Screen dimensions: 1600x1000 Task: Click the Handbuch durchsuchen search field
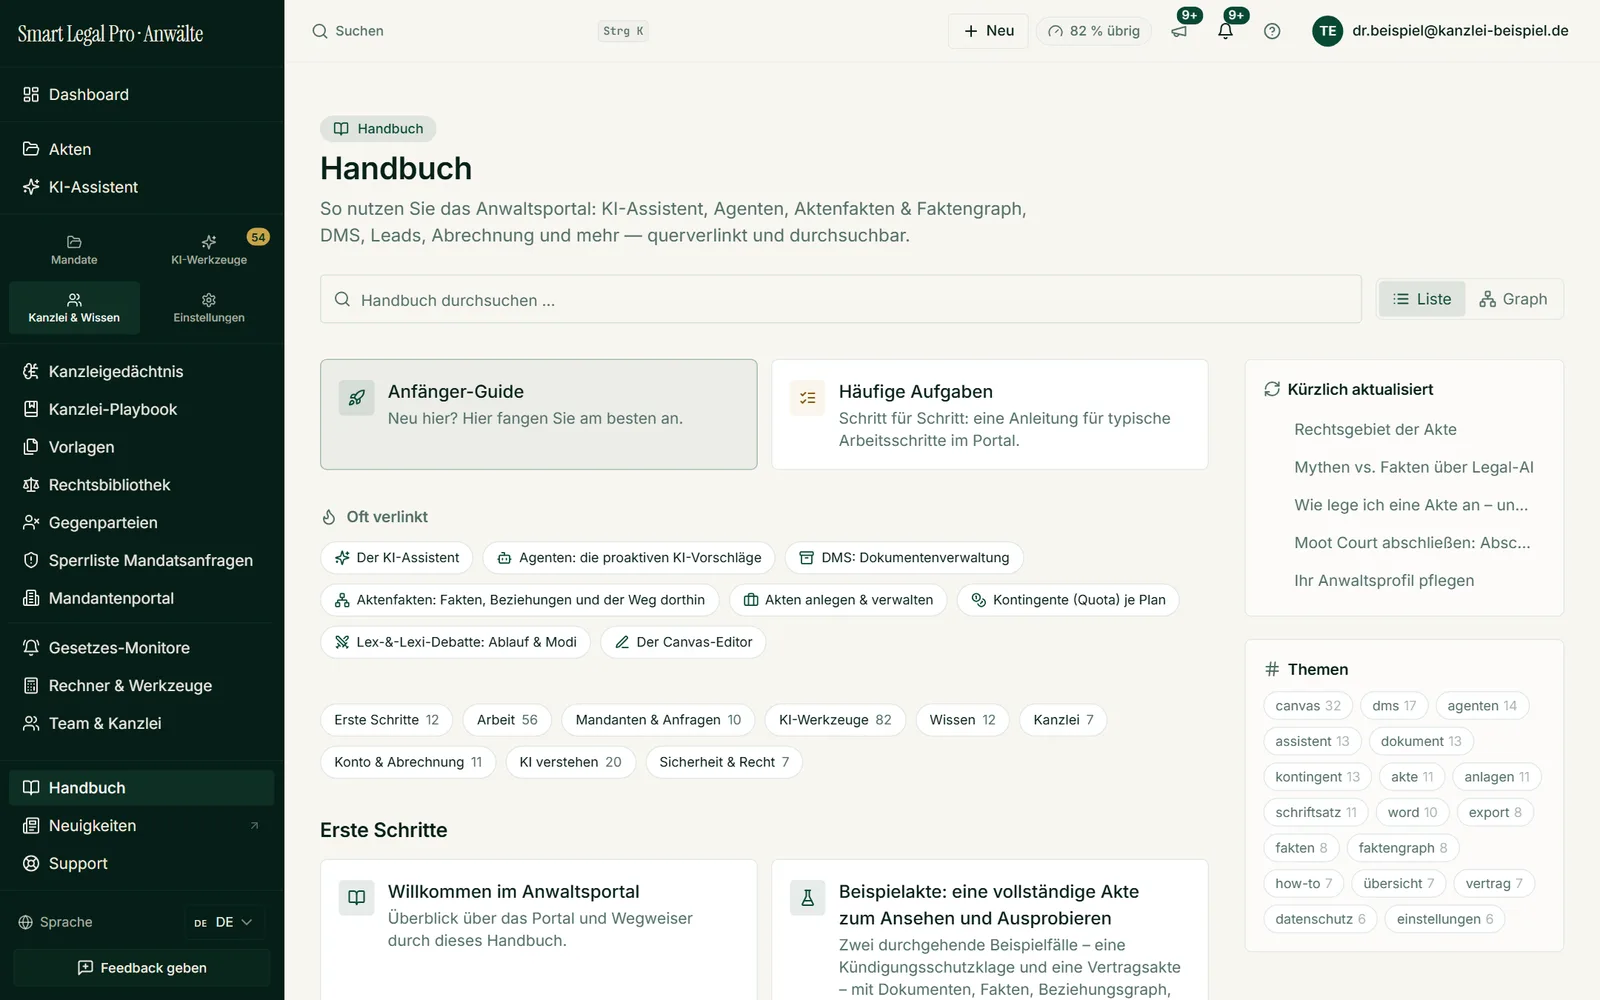[841, 300]
